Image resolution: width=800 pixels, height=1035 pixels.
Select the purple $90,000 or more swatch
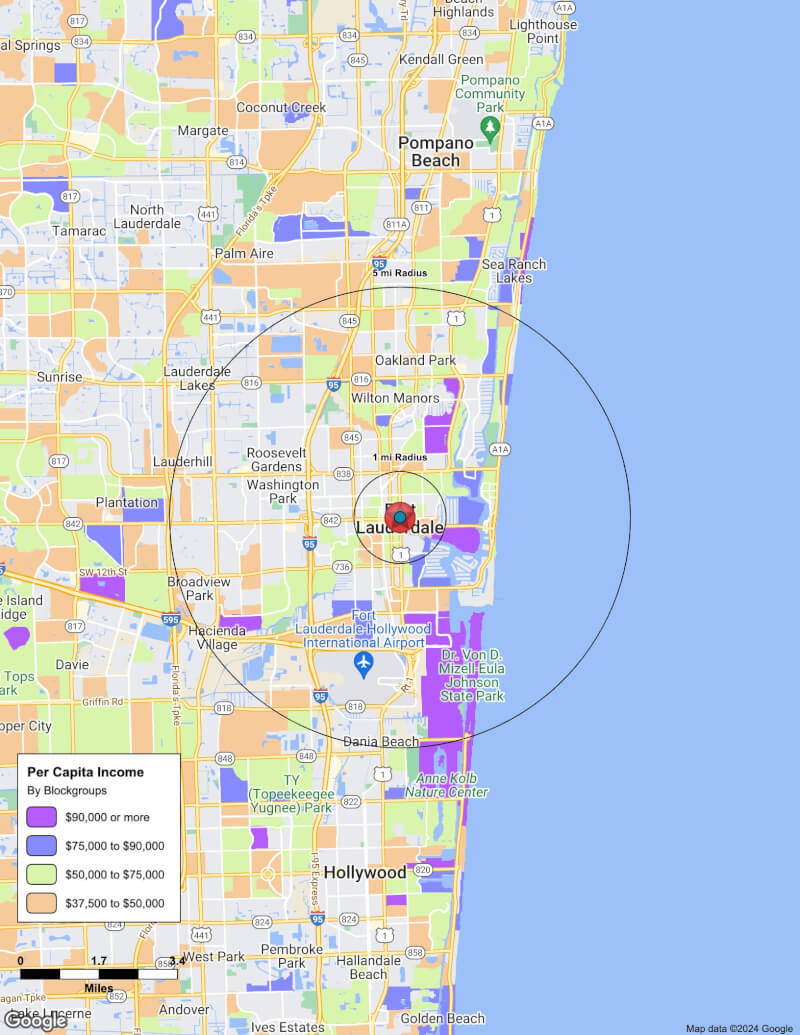pos(44,817)
